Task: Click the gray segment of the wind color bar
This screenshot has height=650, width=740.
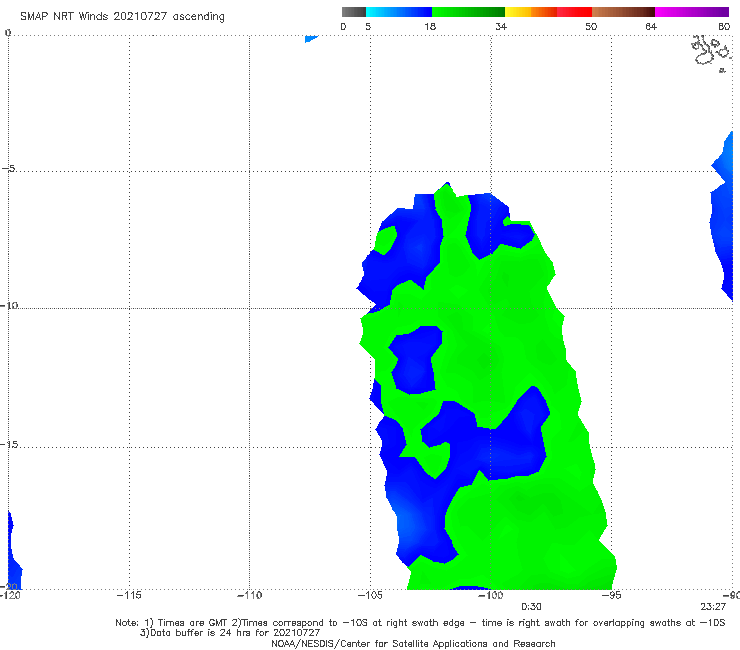Action: tap(353, 12)
